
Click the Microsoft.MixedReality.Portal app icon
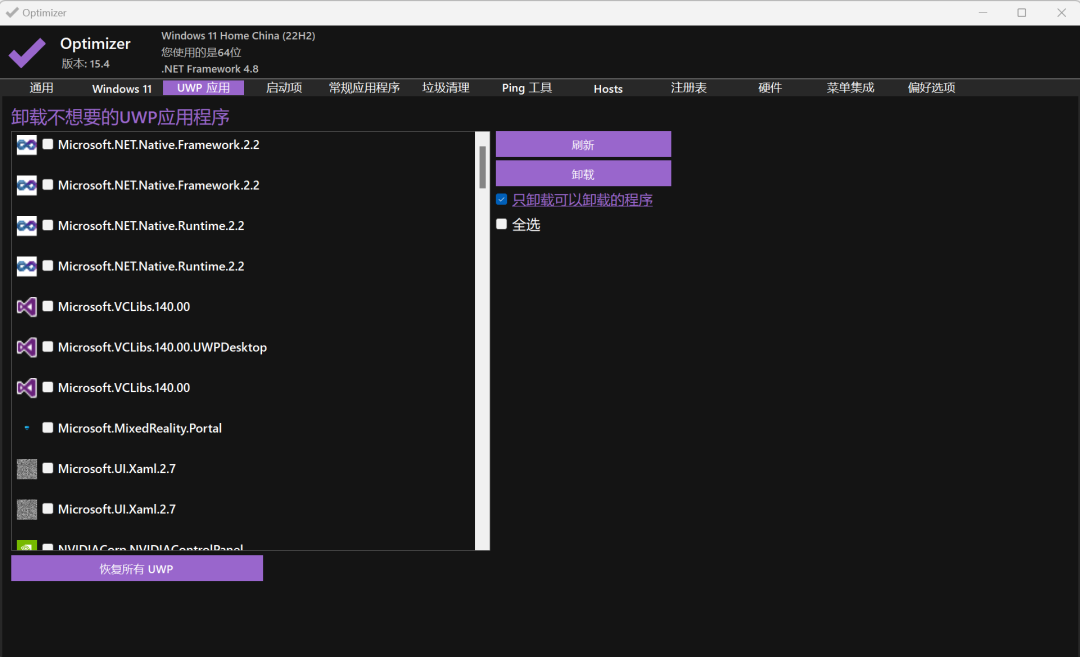[x=26, y=428]
